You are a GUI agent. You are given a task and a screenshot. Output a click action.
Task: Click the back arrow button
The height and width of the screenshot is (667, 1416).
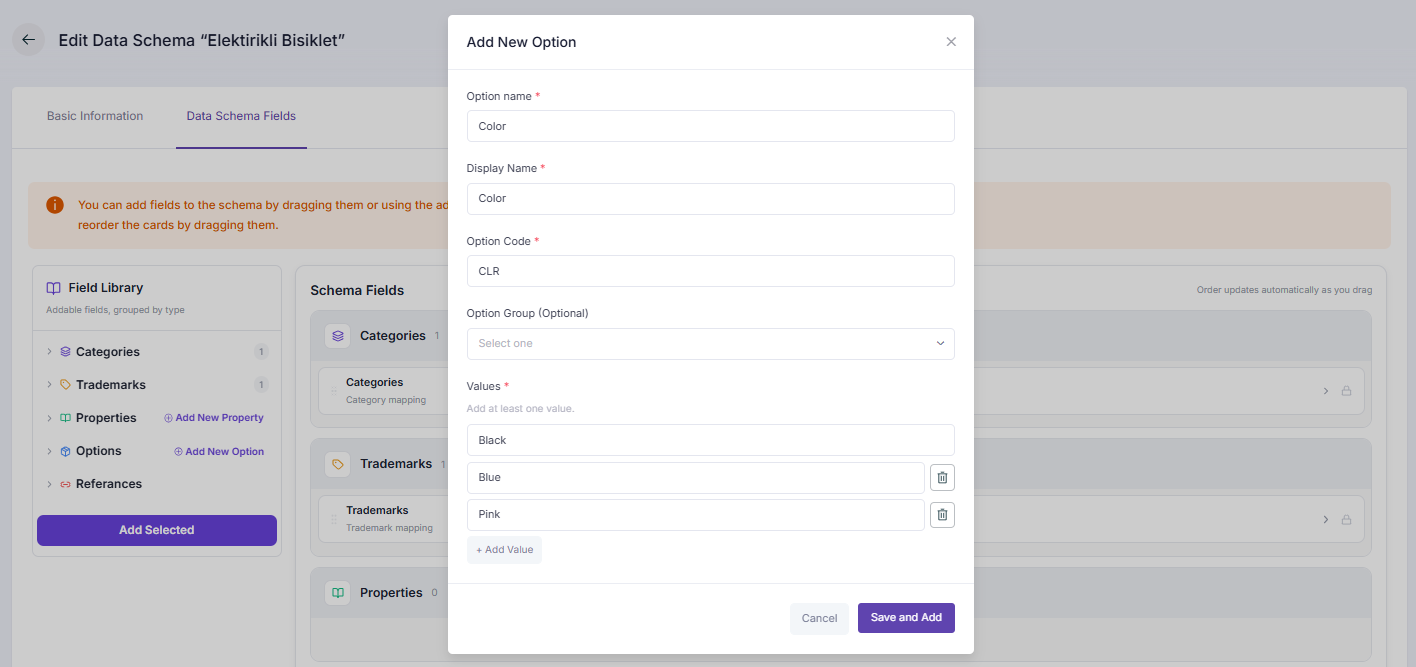coord(28,40)
